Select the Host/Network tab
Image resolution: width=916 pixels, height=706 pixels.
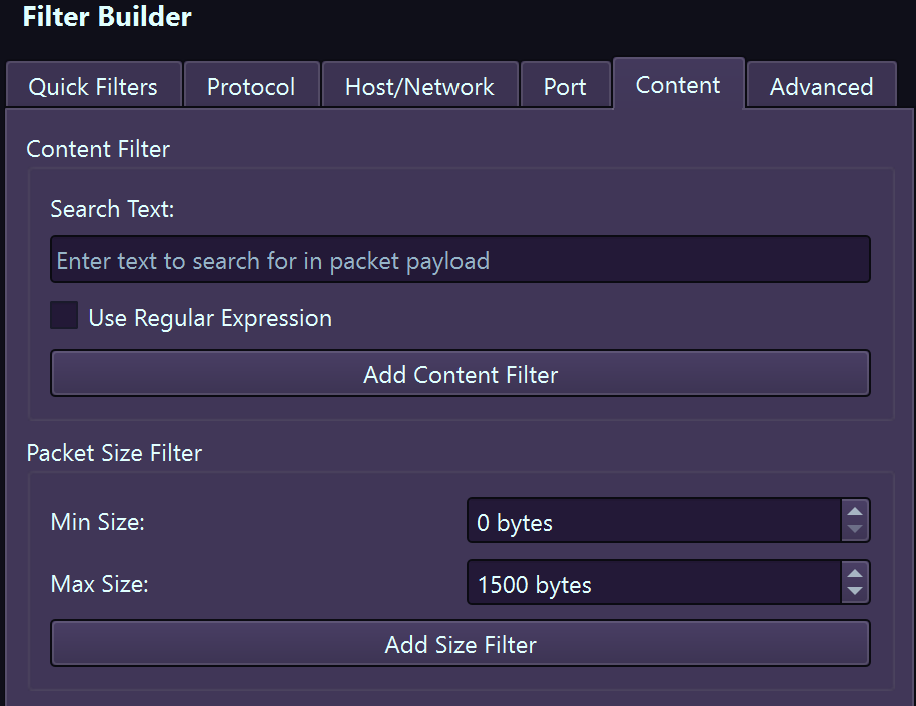tap(420, 86)
